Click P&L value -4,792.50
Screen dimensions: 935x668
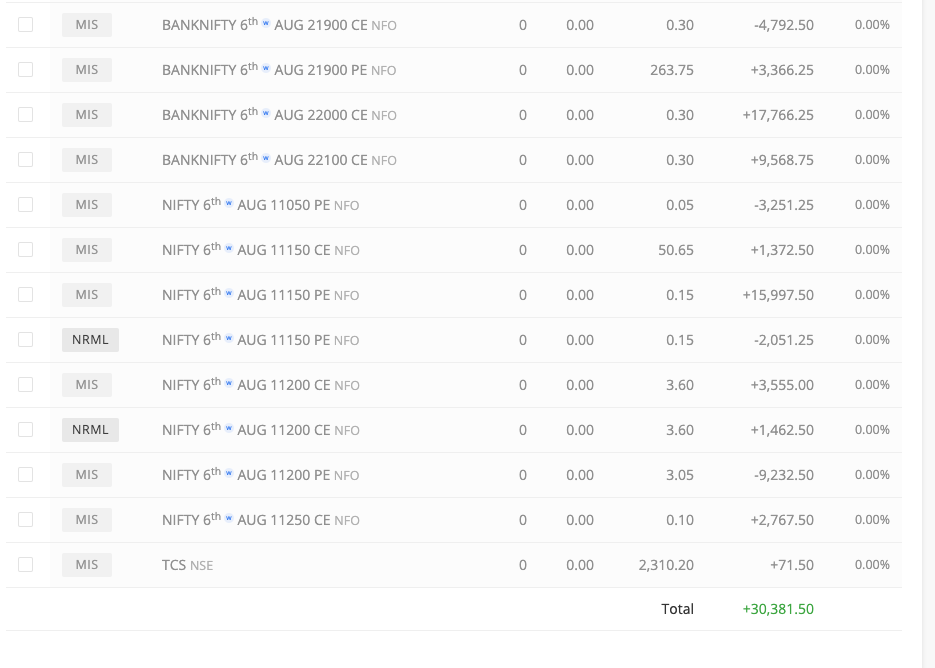[x=784, y=25]
